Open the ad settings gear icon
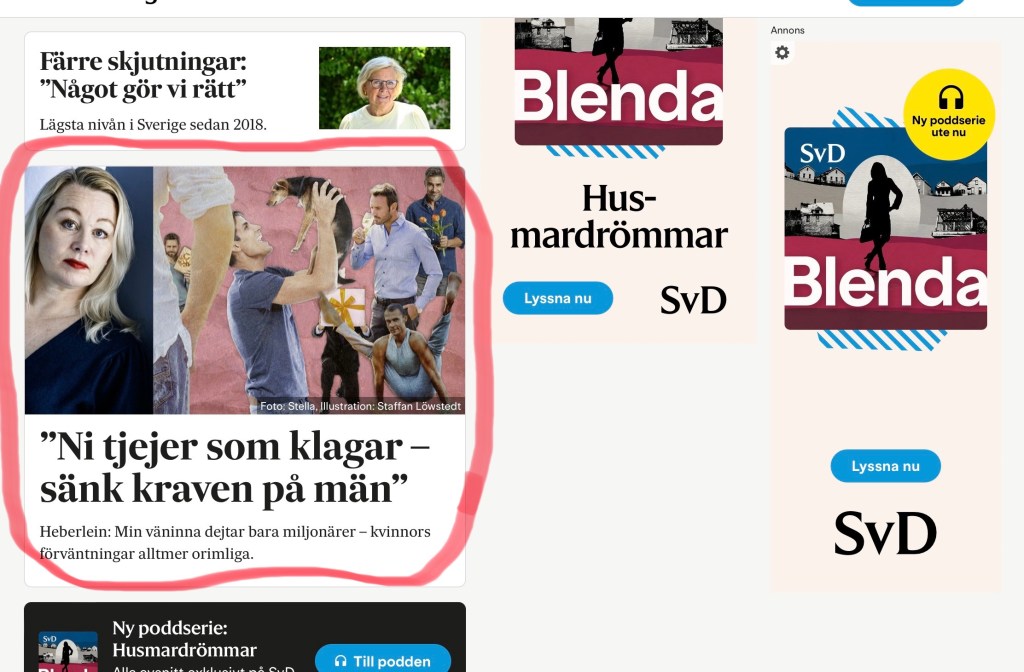 (x=782, y=52)
